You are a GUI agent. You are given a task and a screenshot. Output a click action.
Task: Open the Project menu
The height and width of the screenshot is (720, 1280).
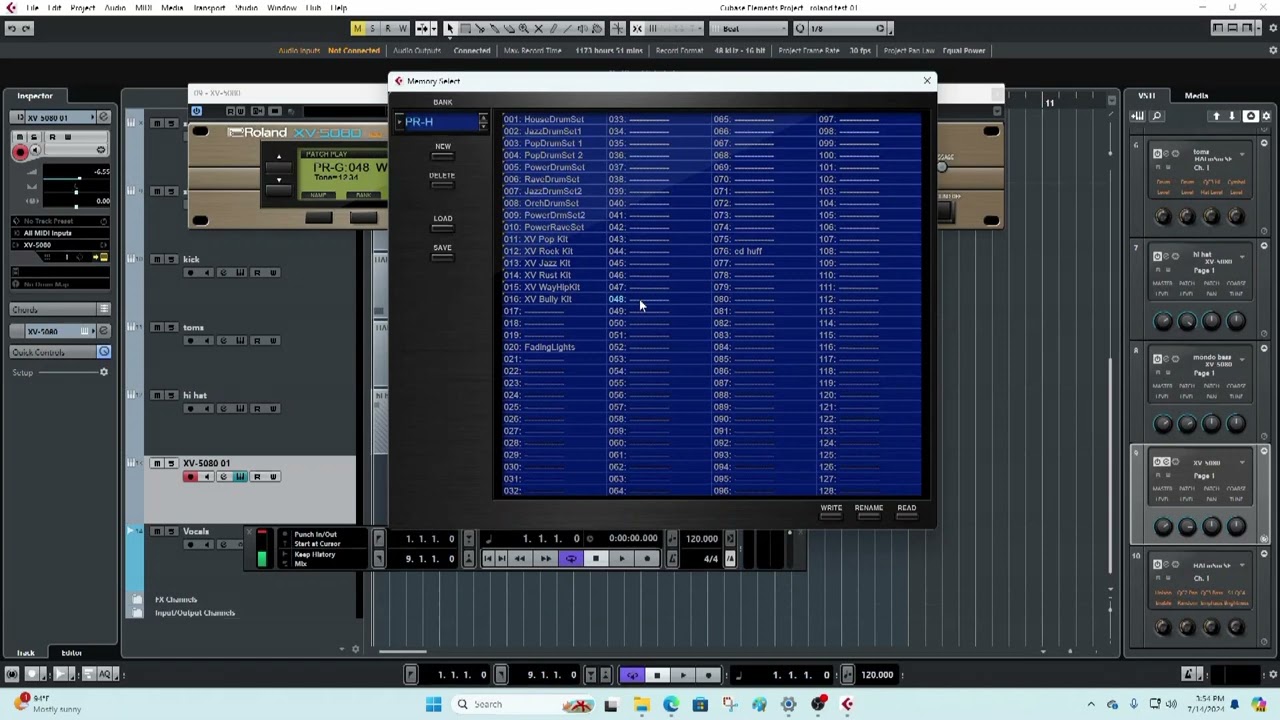coord(83,8)
